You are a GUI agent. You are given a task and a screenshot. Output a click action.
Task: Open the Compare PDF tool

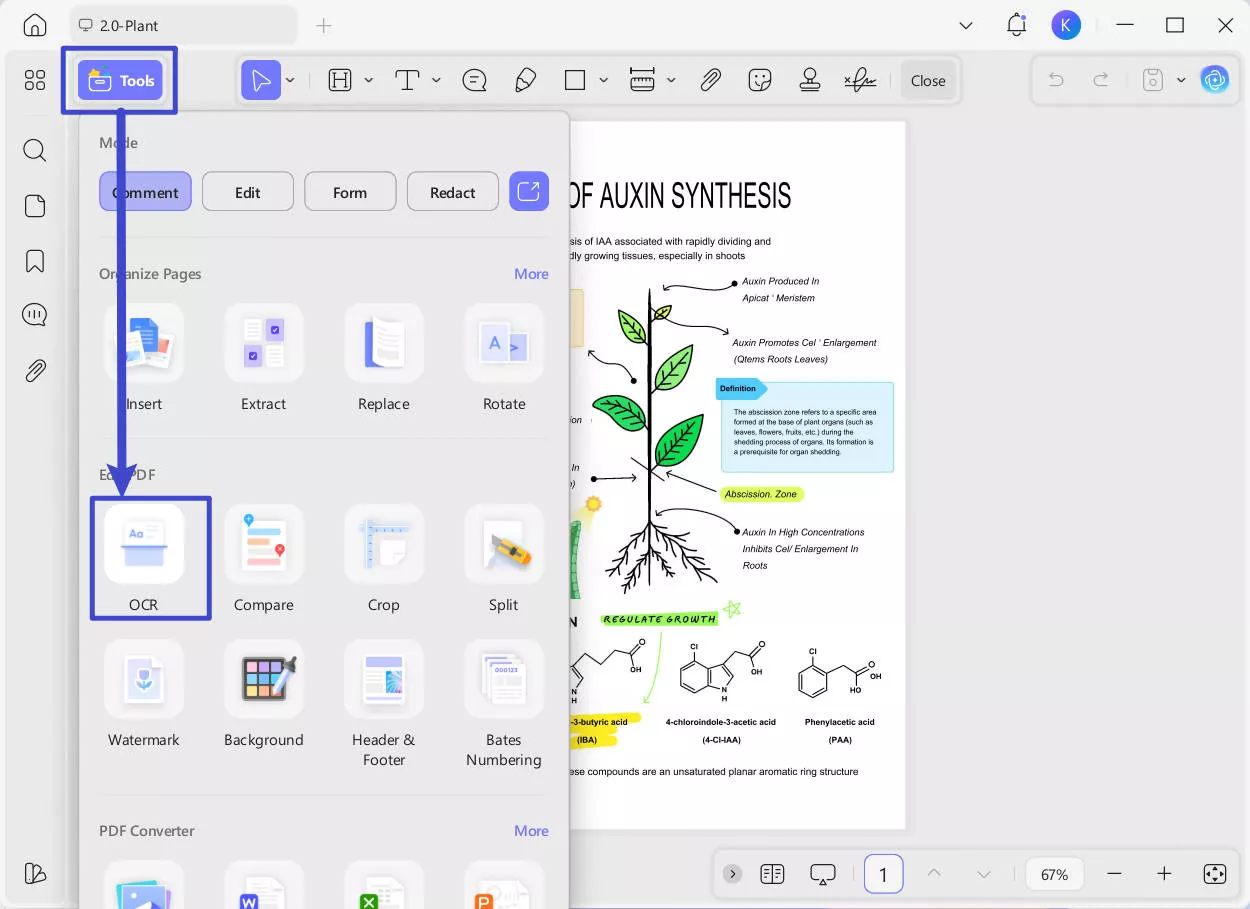click(264, 545)
